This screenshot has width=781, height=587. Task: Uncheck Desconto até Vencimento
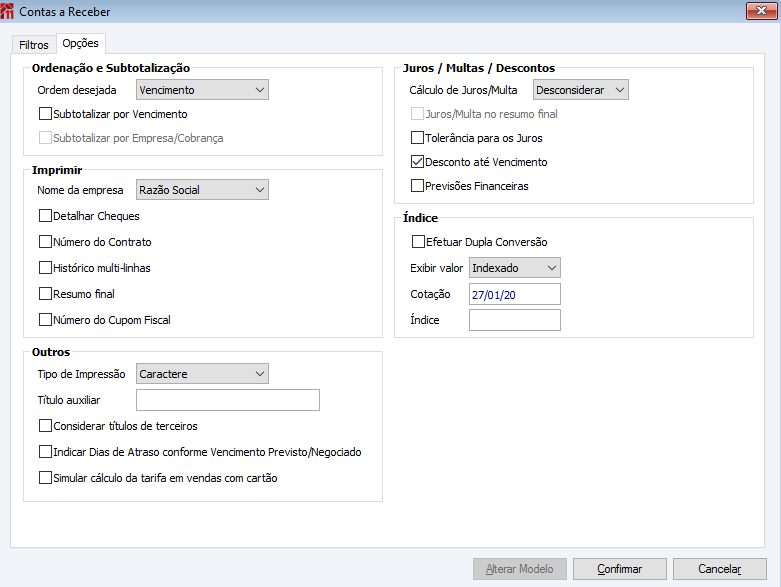click(418, 162)
